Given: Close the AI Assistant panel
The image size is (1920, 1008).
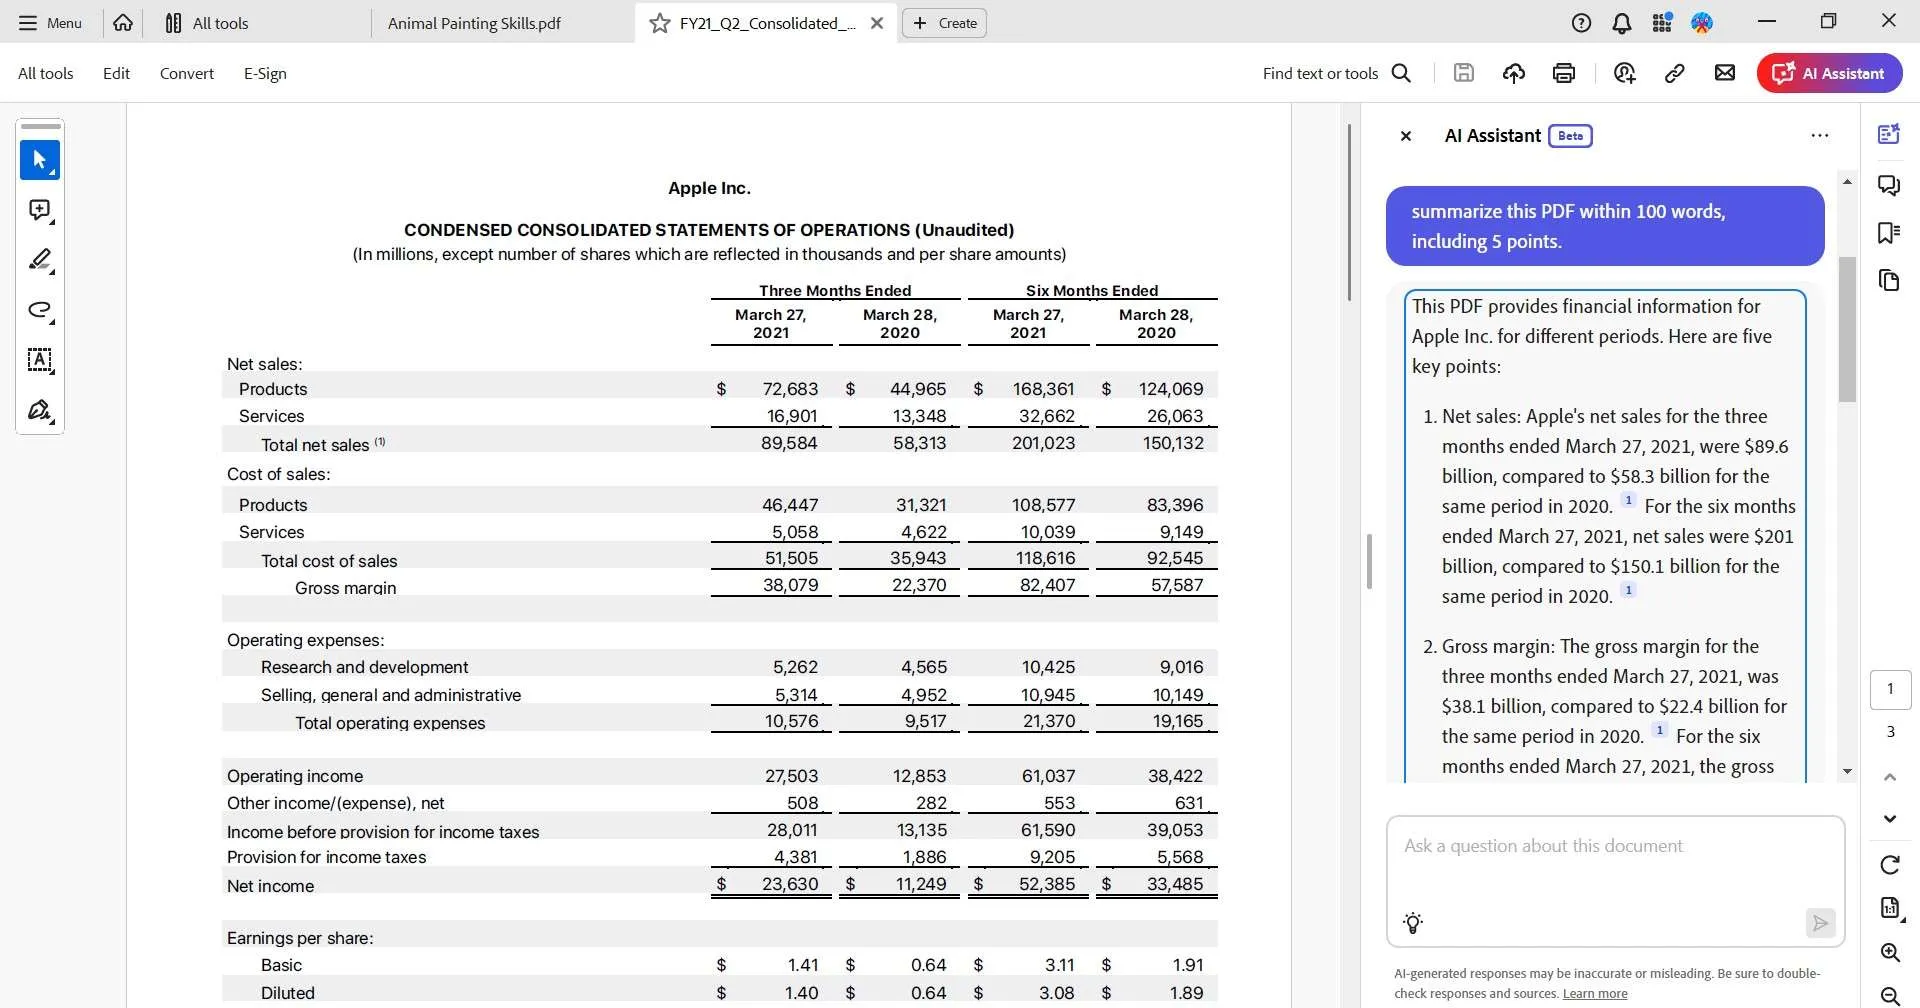Looking at the screenshot, I should point(1406,136).
